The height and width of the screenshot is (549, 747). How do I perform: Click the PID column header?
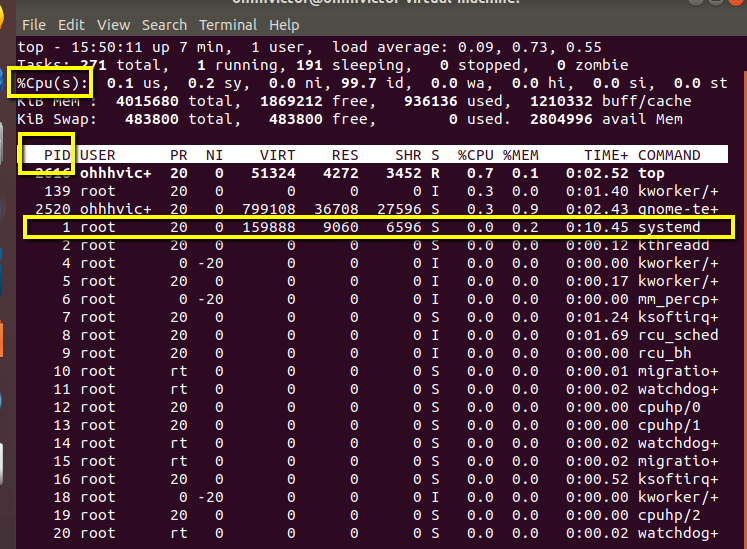57,155
